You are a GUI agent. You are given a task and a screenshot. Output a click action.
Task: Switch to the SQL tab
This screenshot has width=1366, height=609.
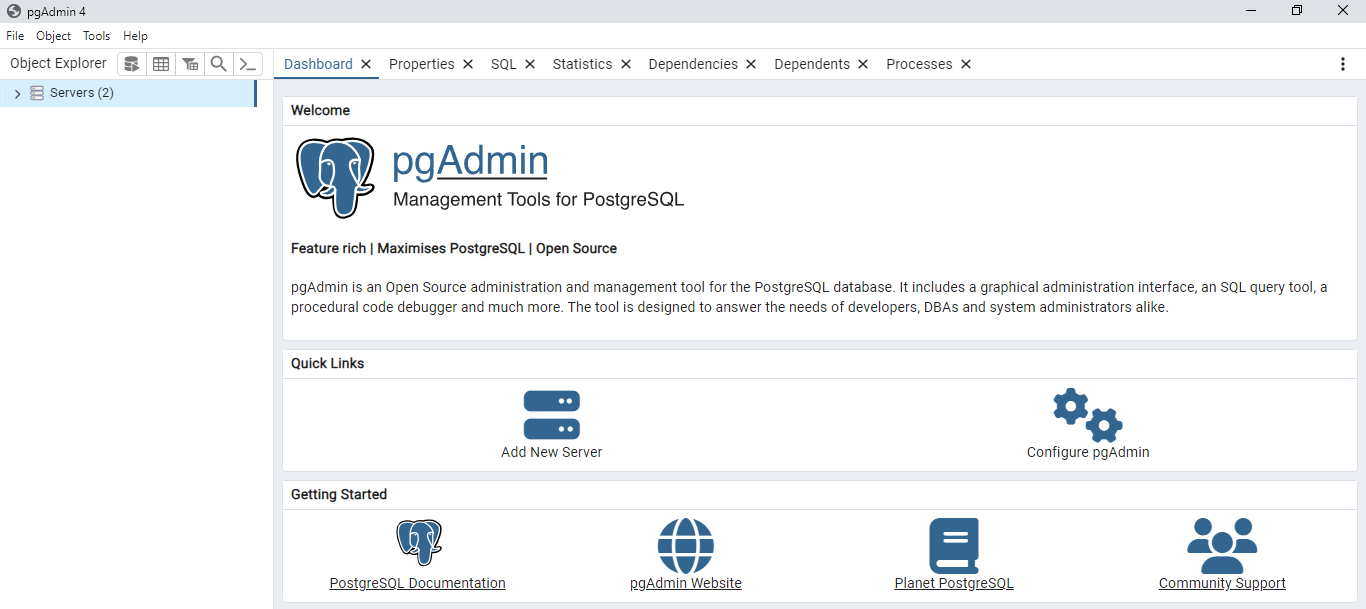(x=504, y=64)
